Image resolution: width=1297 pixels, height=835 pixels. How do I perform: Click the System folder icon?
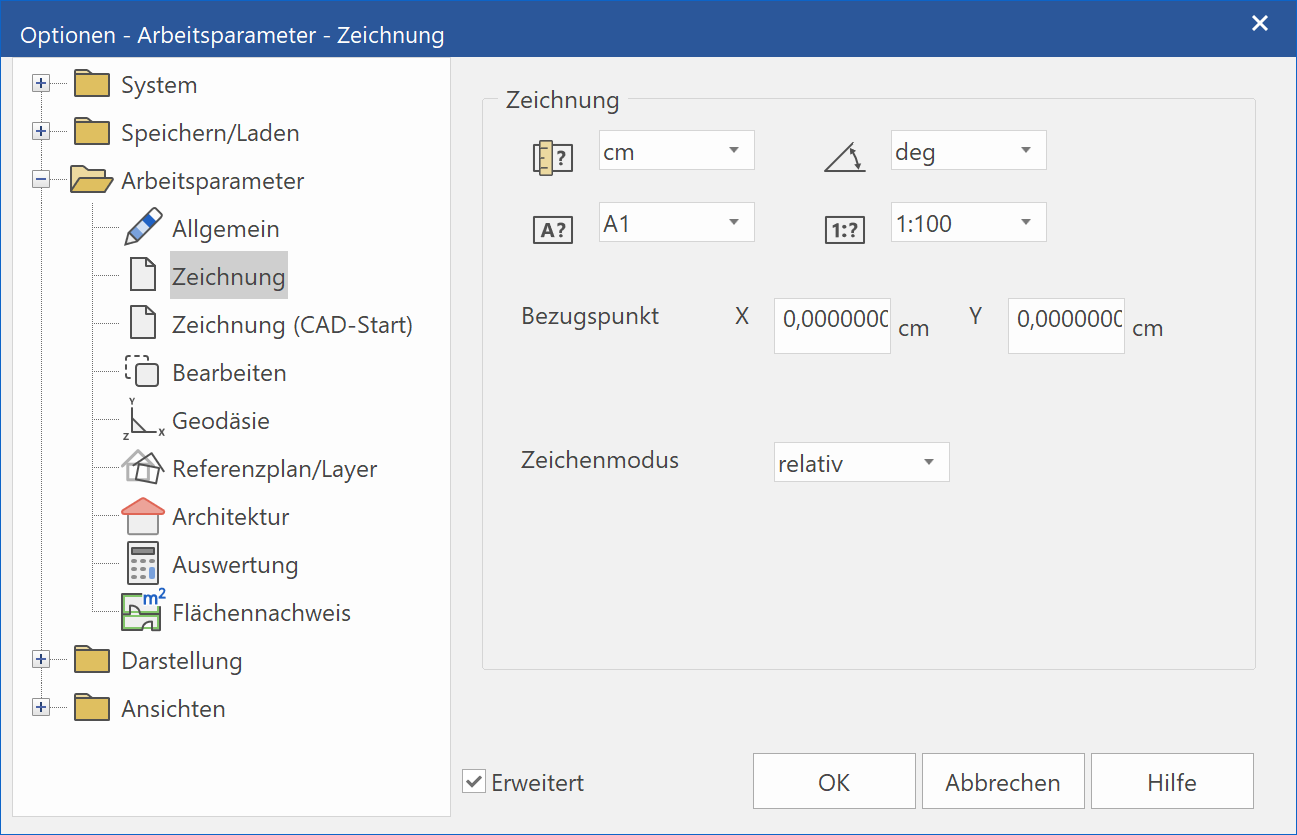point(91,84)
